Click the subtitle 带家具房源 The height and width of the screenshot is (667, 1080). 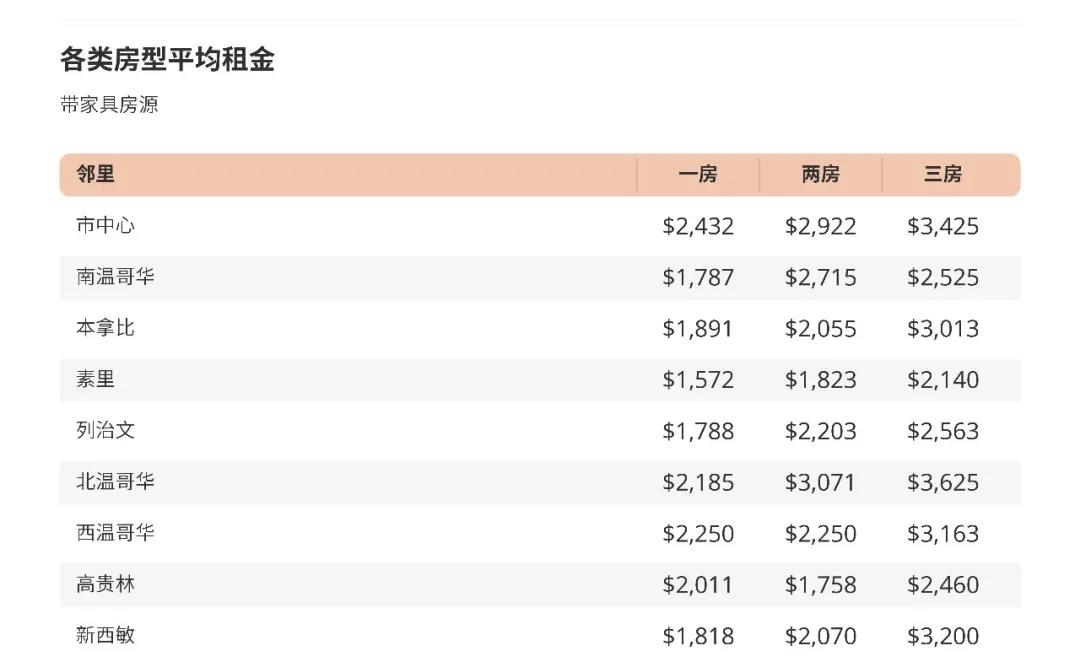coord(109,105)
